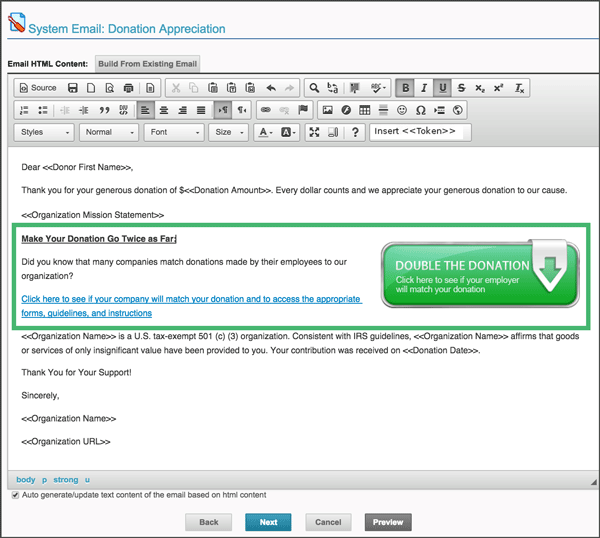Click the Cut scissors icon
Screen dimensions: 600x538
point(176,88)
